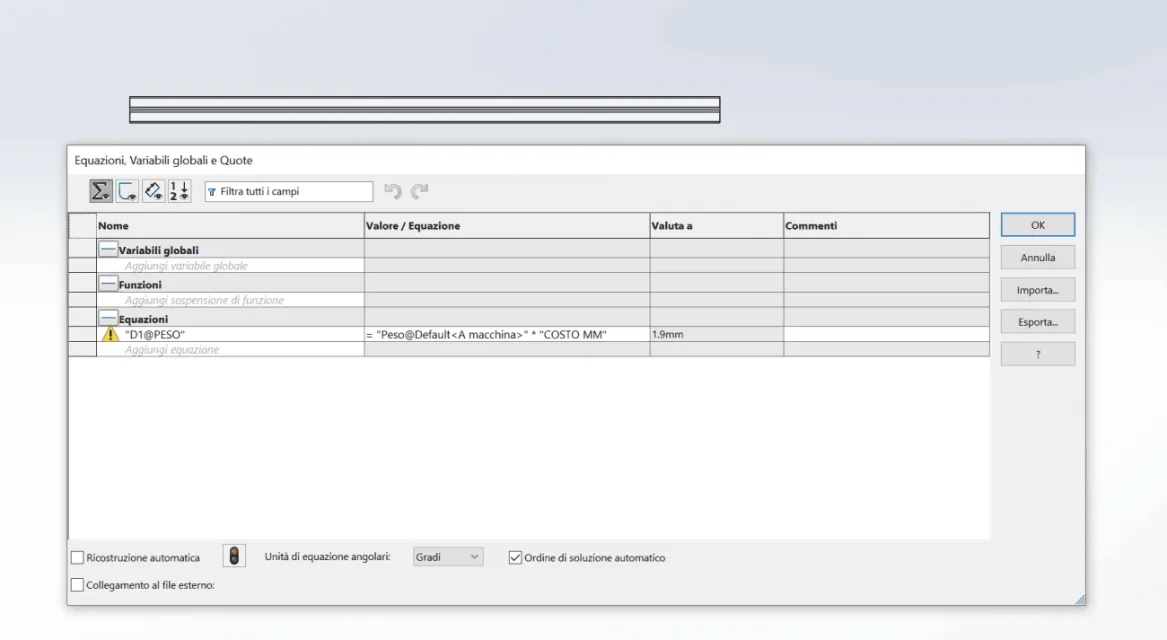The height and width of the screenshot is (640, 1167).
Task: Click the Redo arrow icon
Action: (420, 191)
